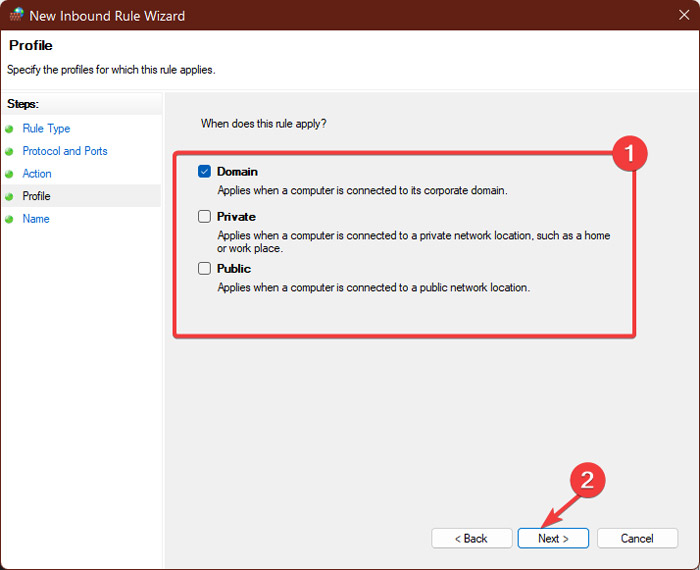
Task: Select the Profile step in sidebar
Action: tap(37, 196)
